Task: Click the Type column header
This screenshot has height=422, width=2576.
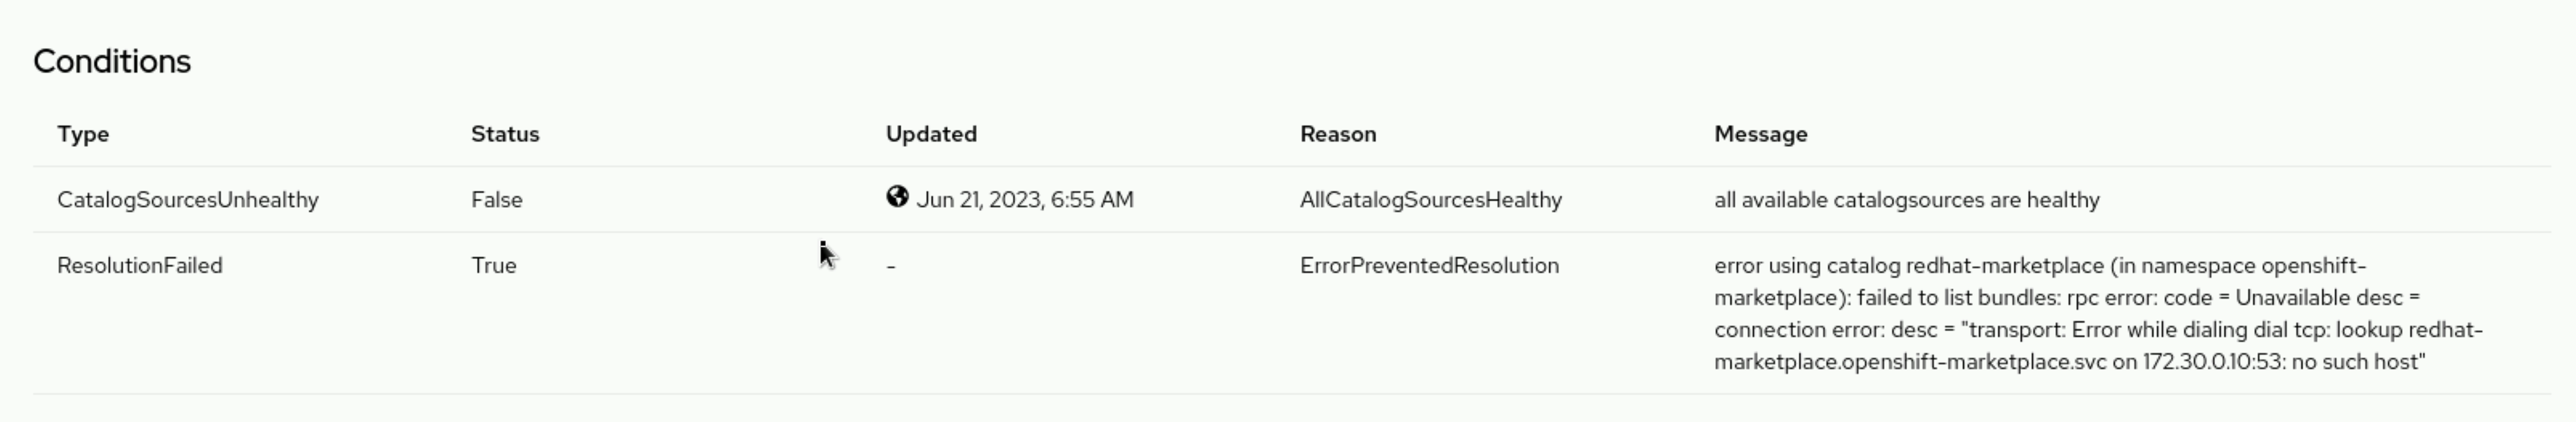Action: [x=83, y=134]
